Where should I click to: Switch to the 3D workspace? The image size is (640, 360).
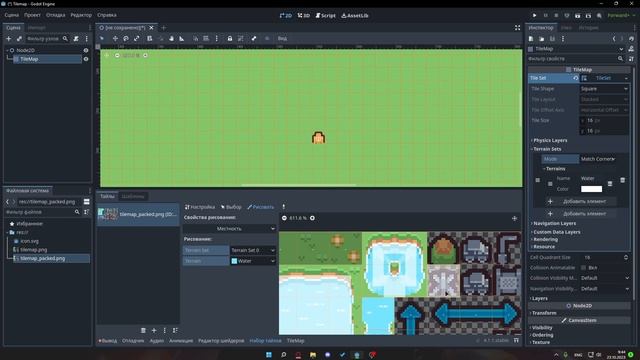pyautogui.click(x=304, y=16)
